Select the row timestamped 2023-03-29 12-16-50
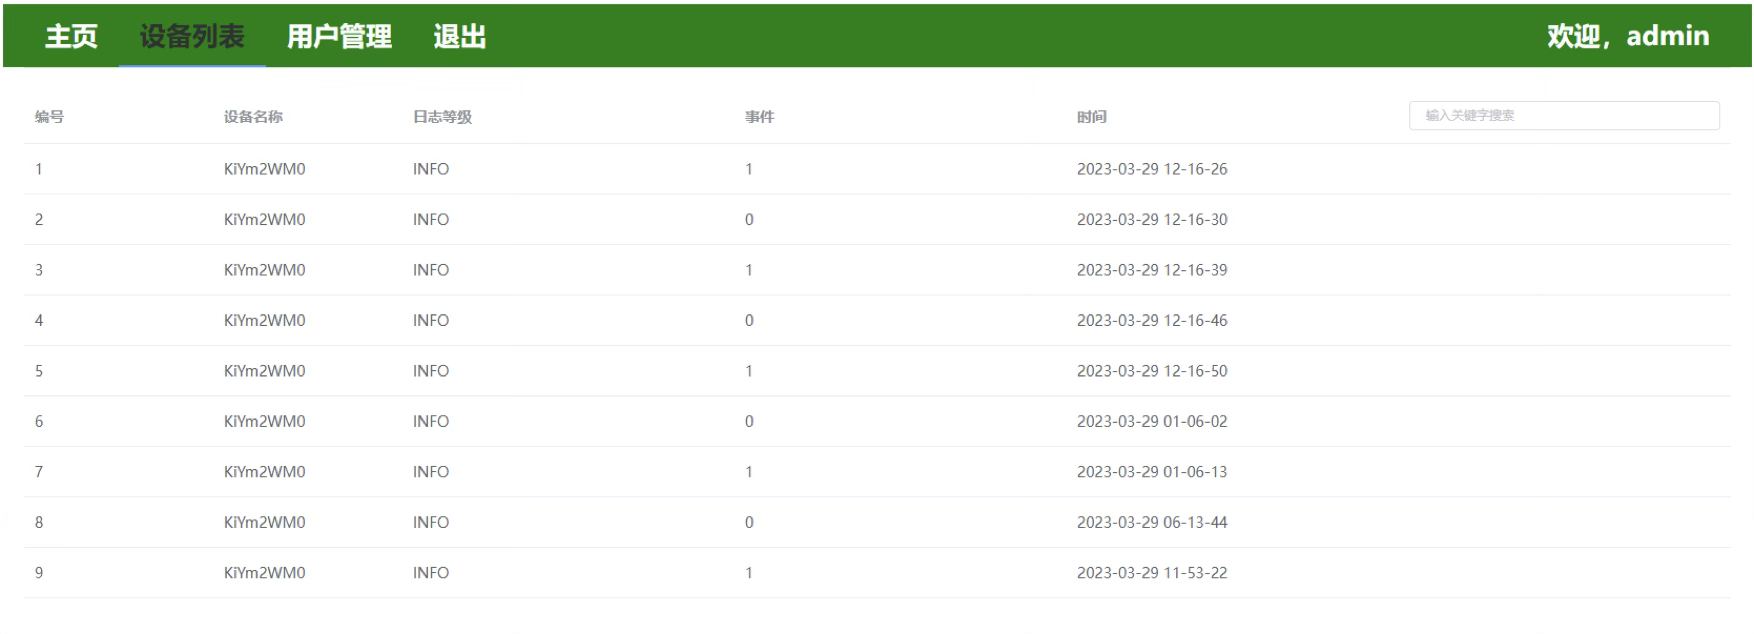Screen dimensions: 1754x634 point(1151,371)
